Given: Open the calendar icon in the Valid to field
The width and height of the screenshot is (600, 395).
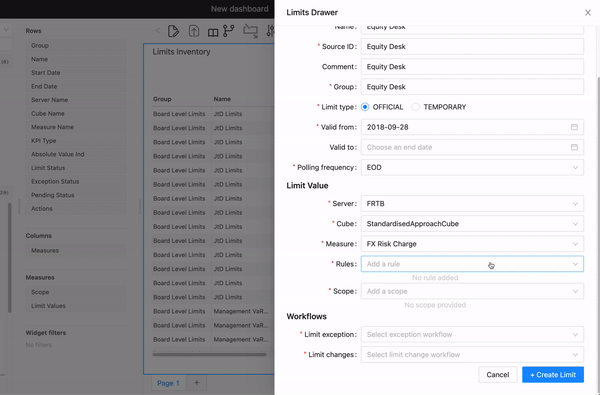Looking at the screenshot, I should point(574,147).
